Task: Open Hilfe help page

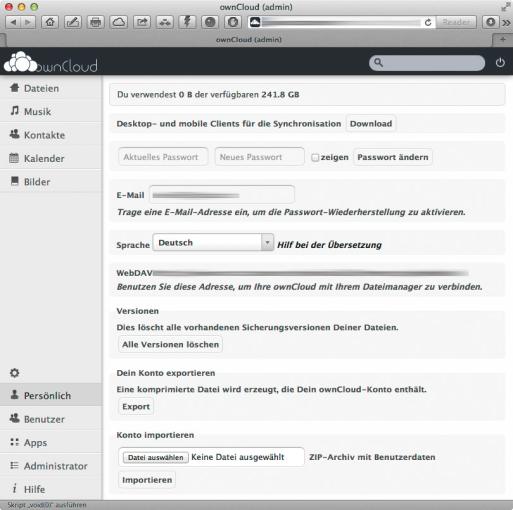Action: (51, 489)
